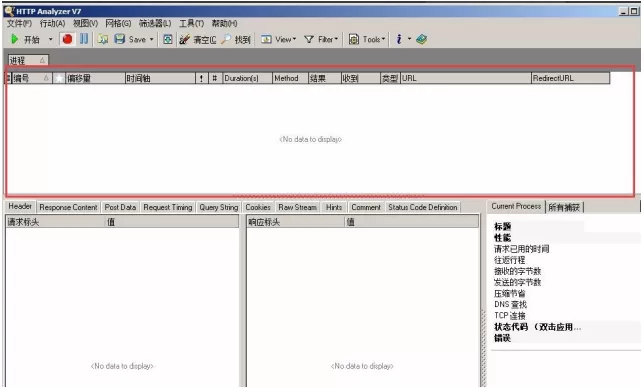This screenshot has height=388, width=644.
Task: Switch to the Post Data tab
Action: pyautogui.click(x=120, y=207)
